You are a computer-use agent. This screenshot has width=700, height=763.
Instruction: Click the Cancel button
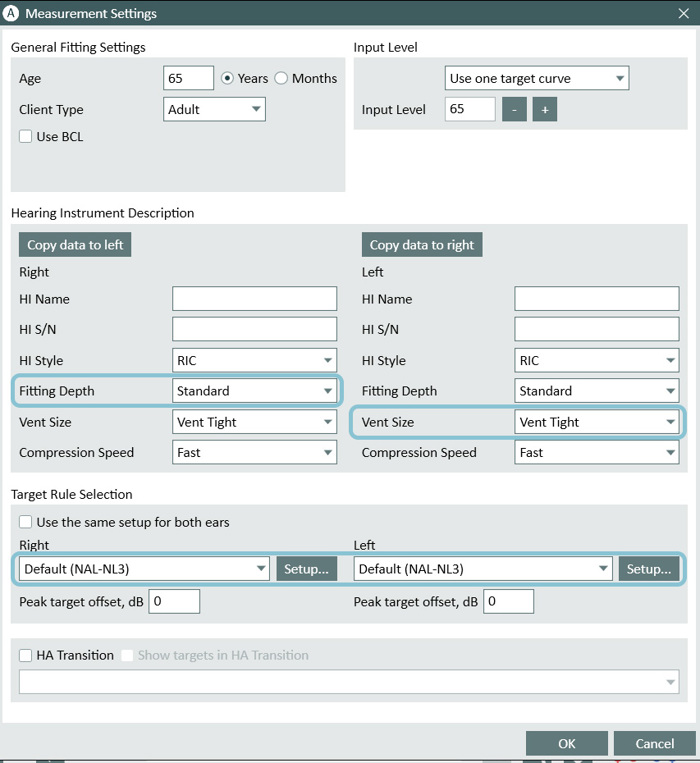[x=655, y=744]
